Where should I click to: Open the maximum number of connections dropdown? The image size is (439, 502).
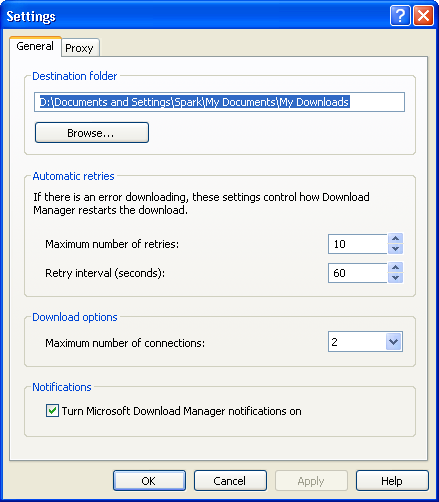394,342
